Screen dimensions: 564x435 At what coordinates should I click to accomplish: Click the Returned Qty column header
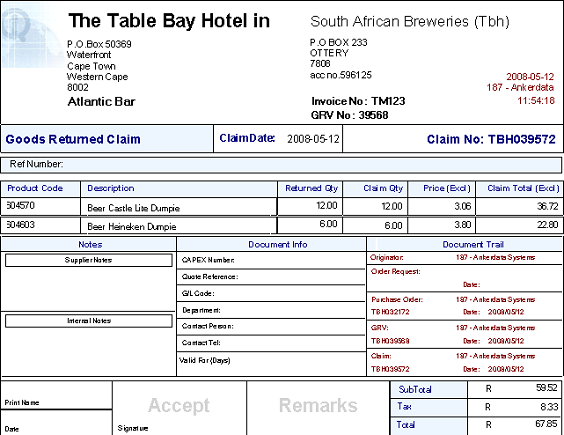[311, 189]
